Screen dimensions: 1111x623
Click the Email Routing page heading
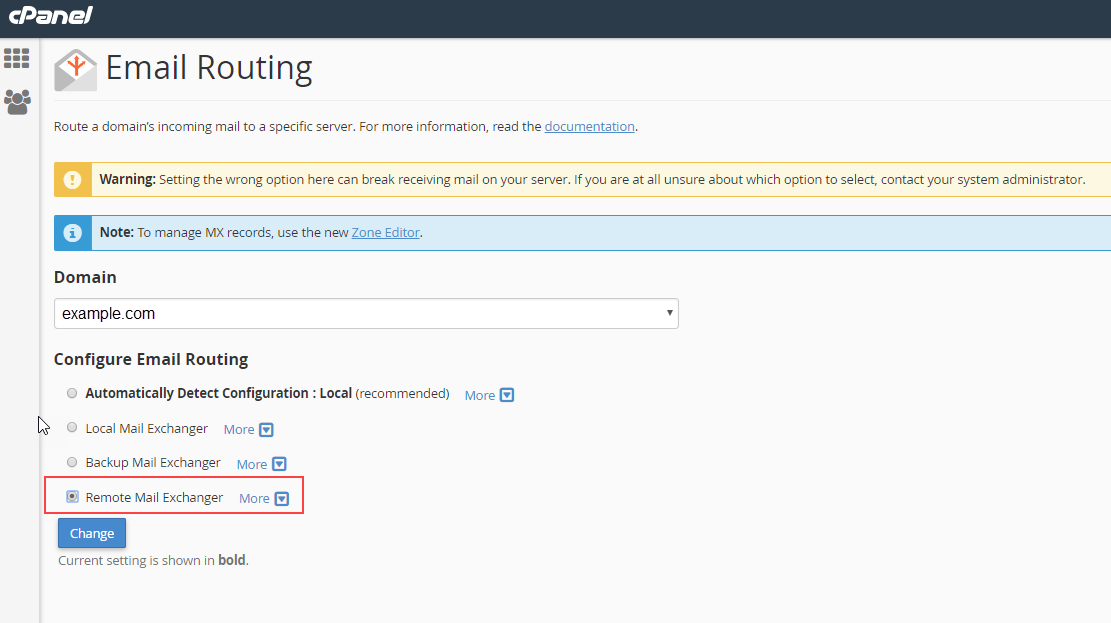[209, 68]
